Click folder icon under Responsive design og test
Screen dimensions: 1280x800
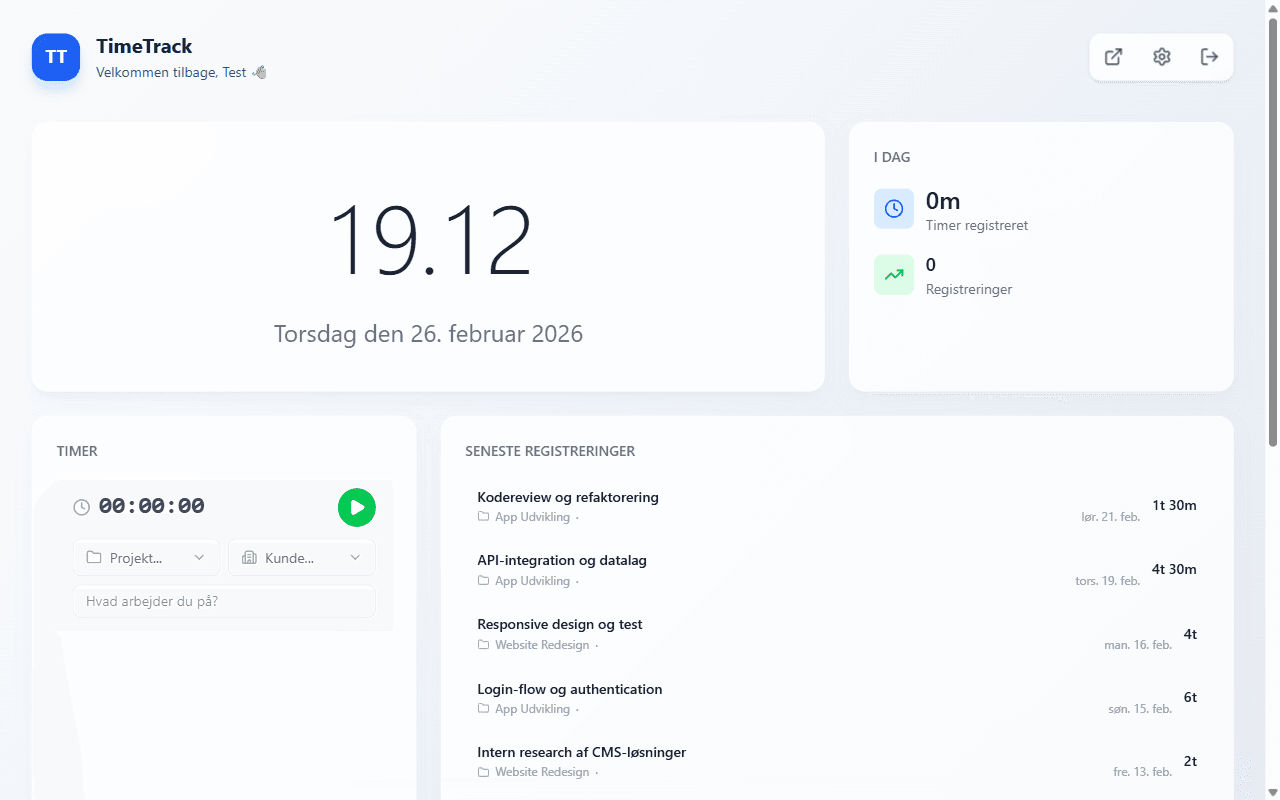(x=484, y=645)
